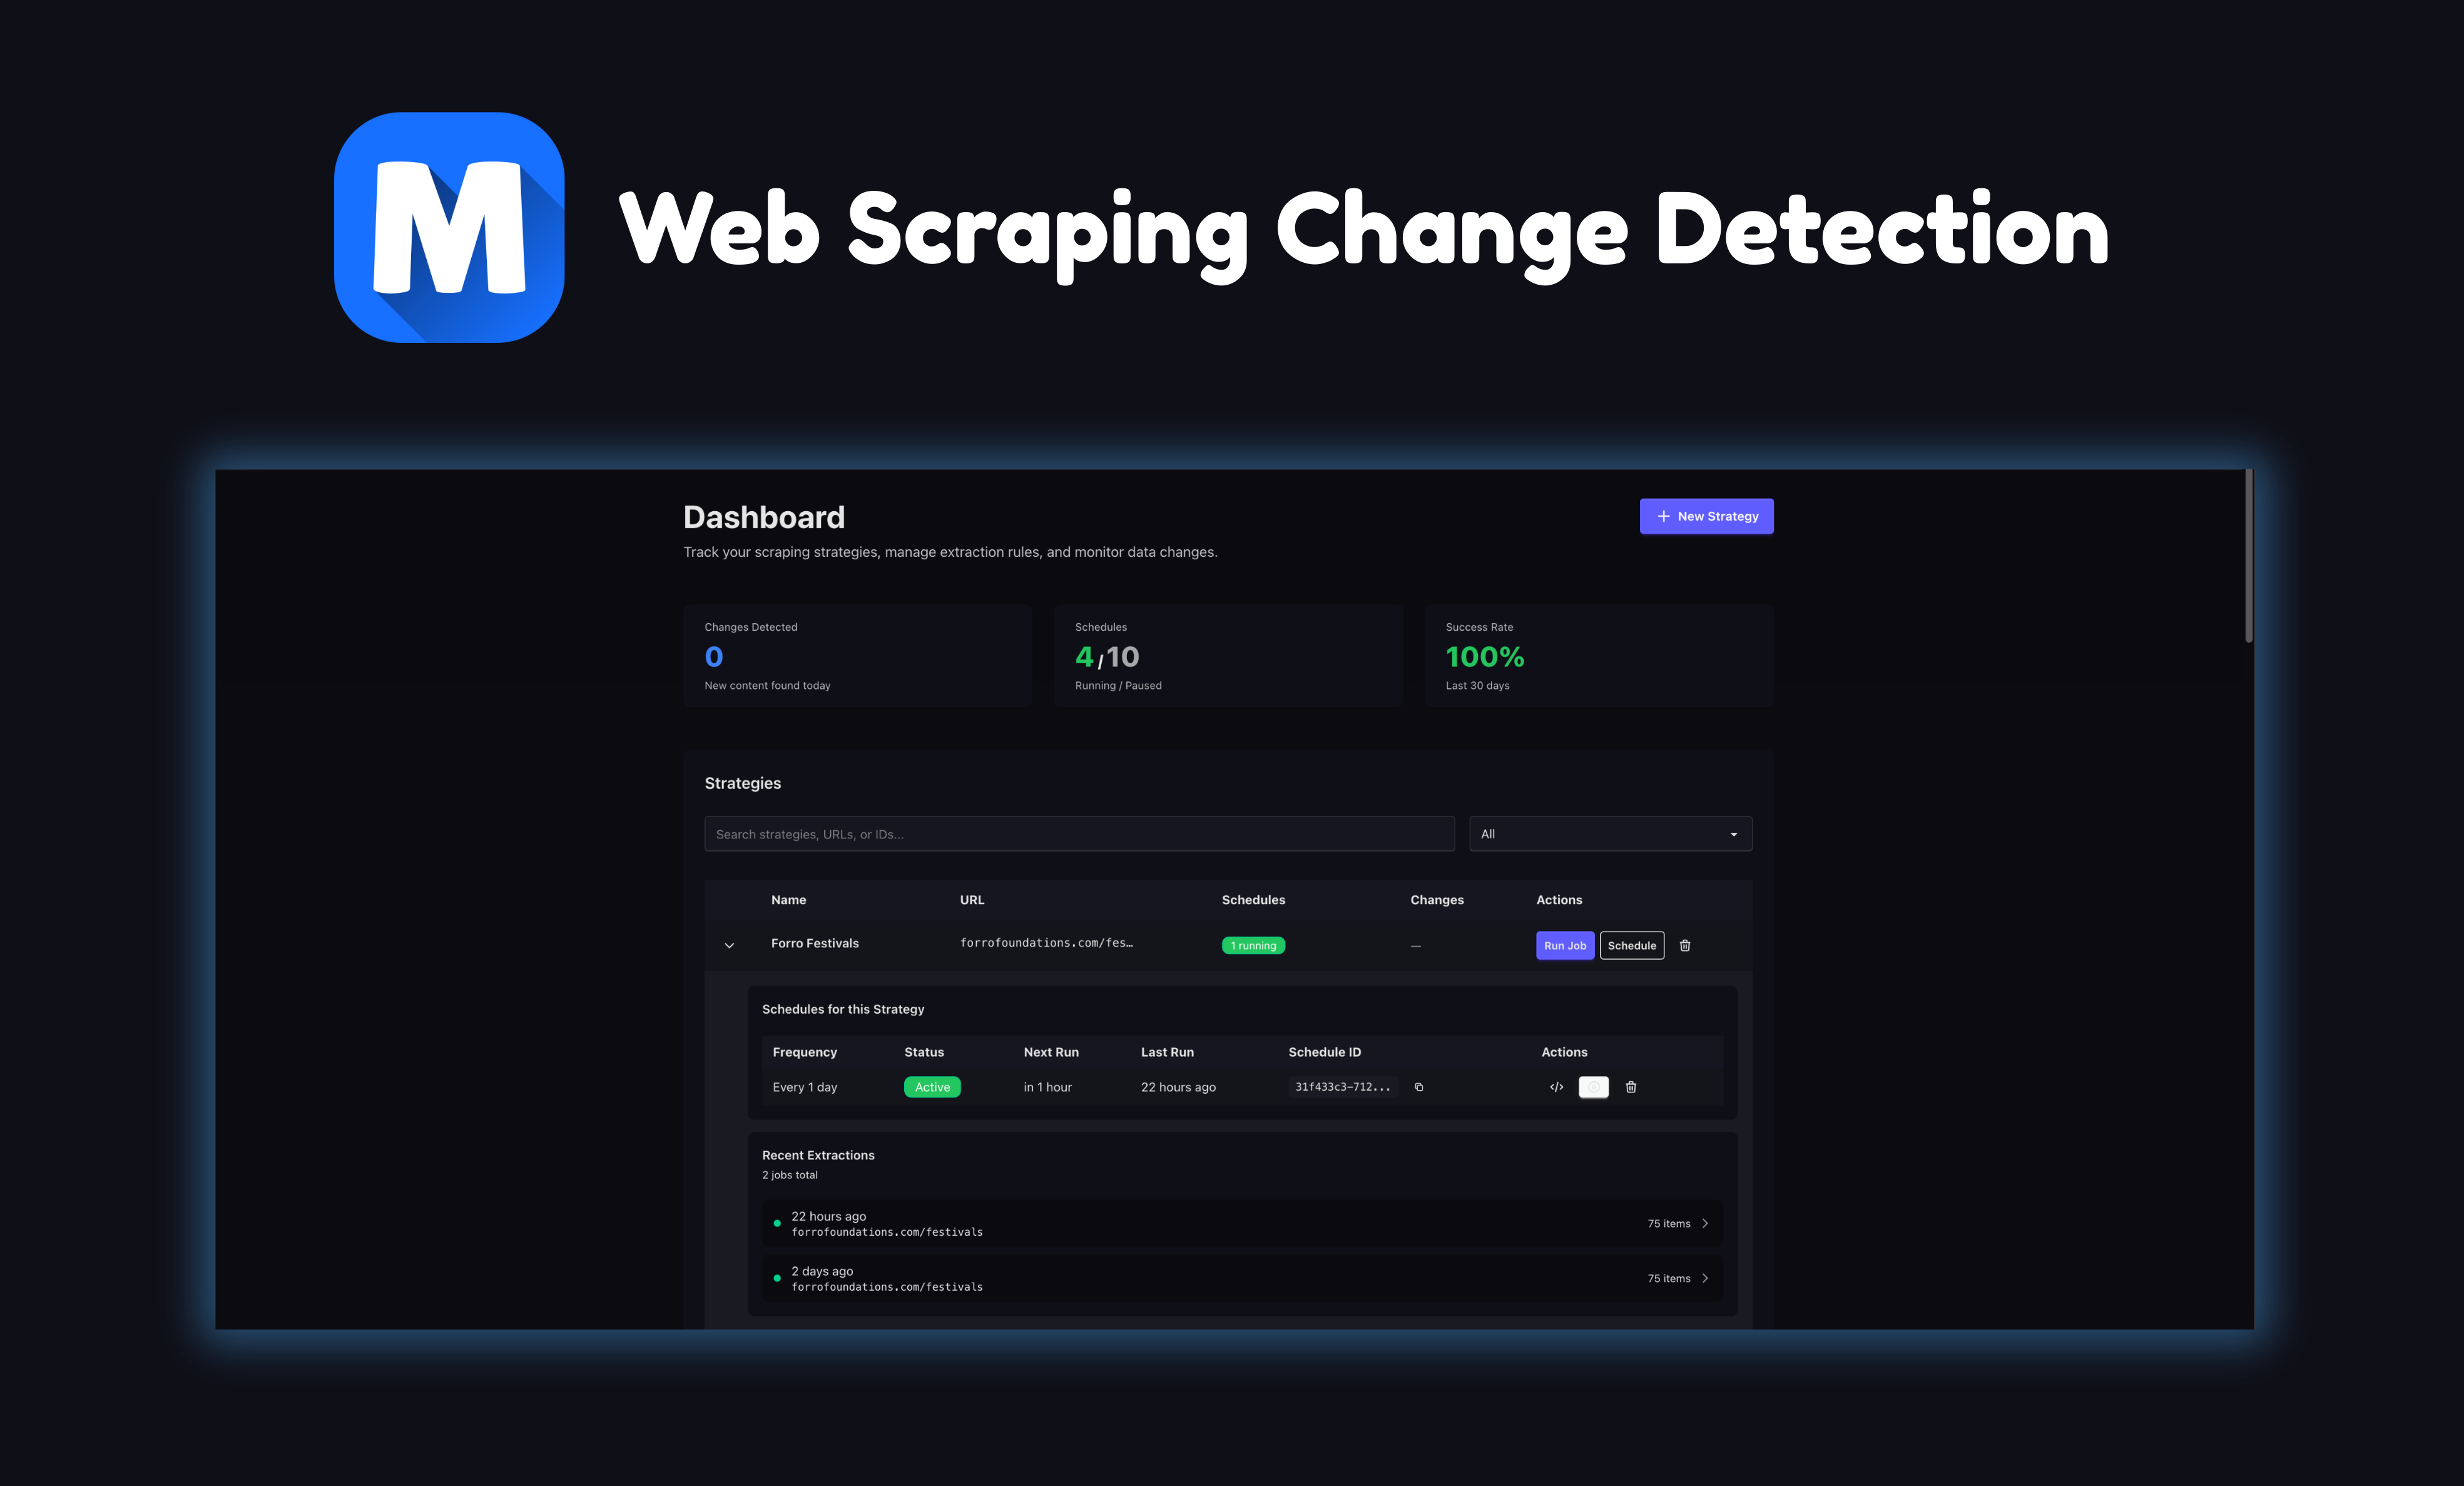Click the plus icon in New Strategy
Viewport: 2464px width, 1486px height.
1663,516
